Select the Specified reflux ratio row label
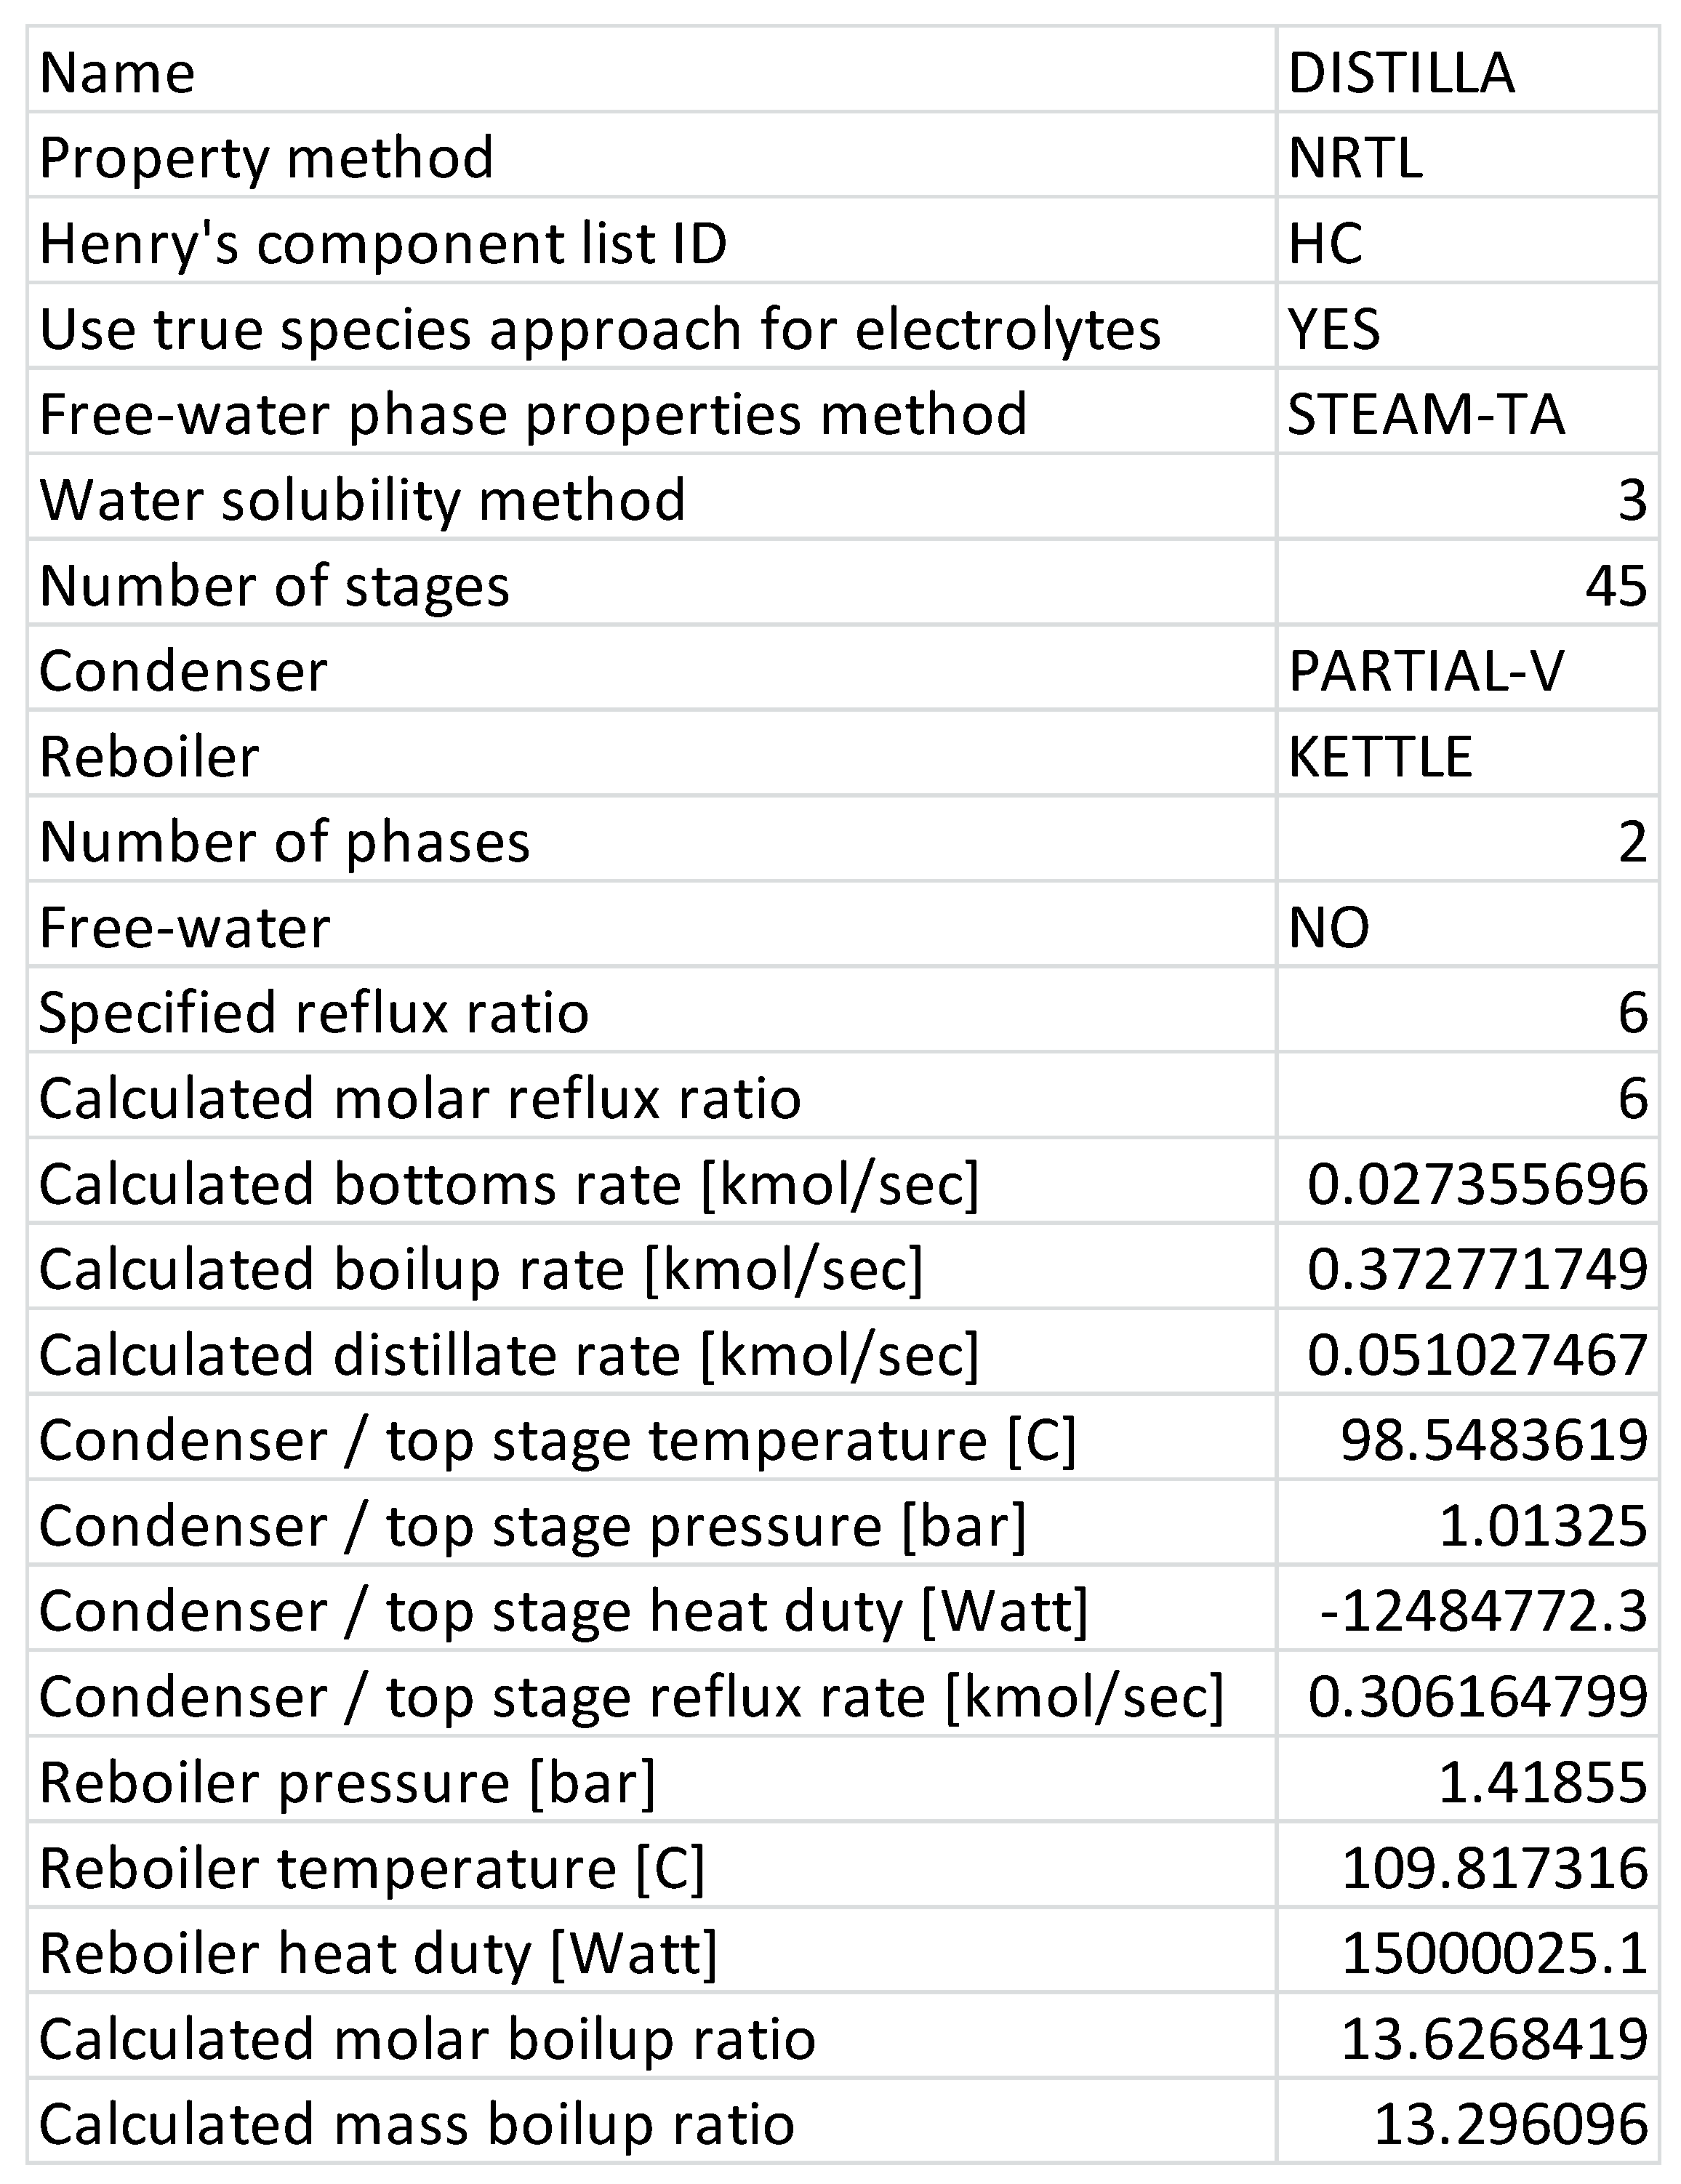 click(x=314, y=1012)
